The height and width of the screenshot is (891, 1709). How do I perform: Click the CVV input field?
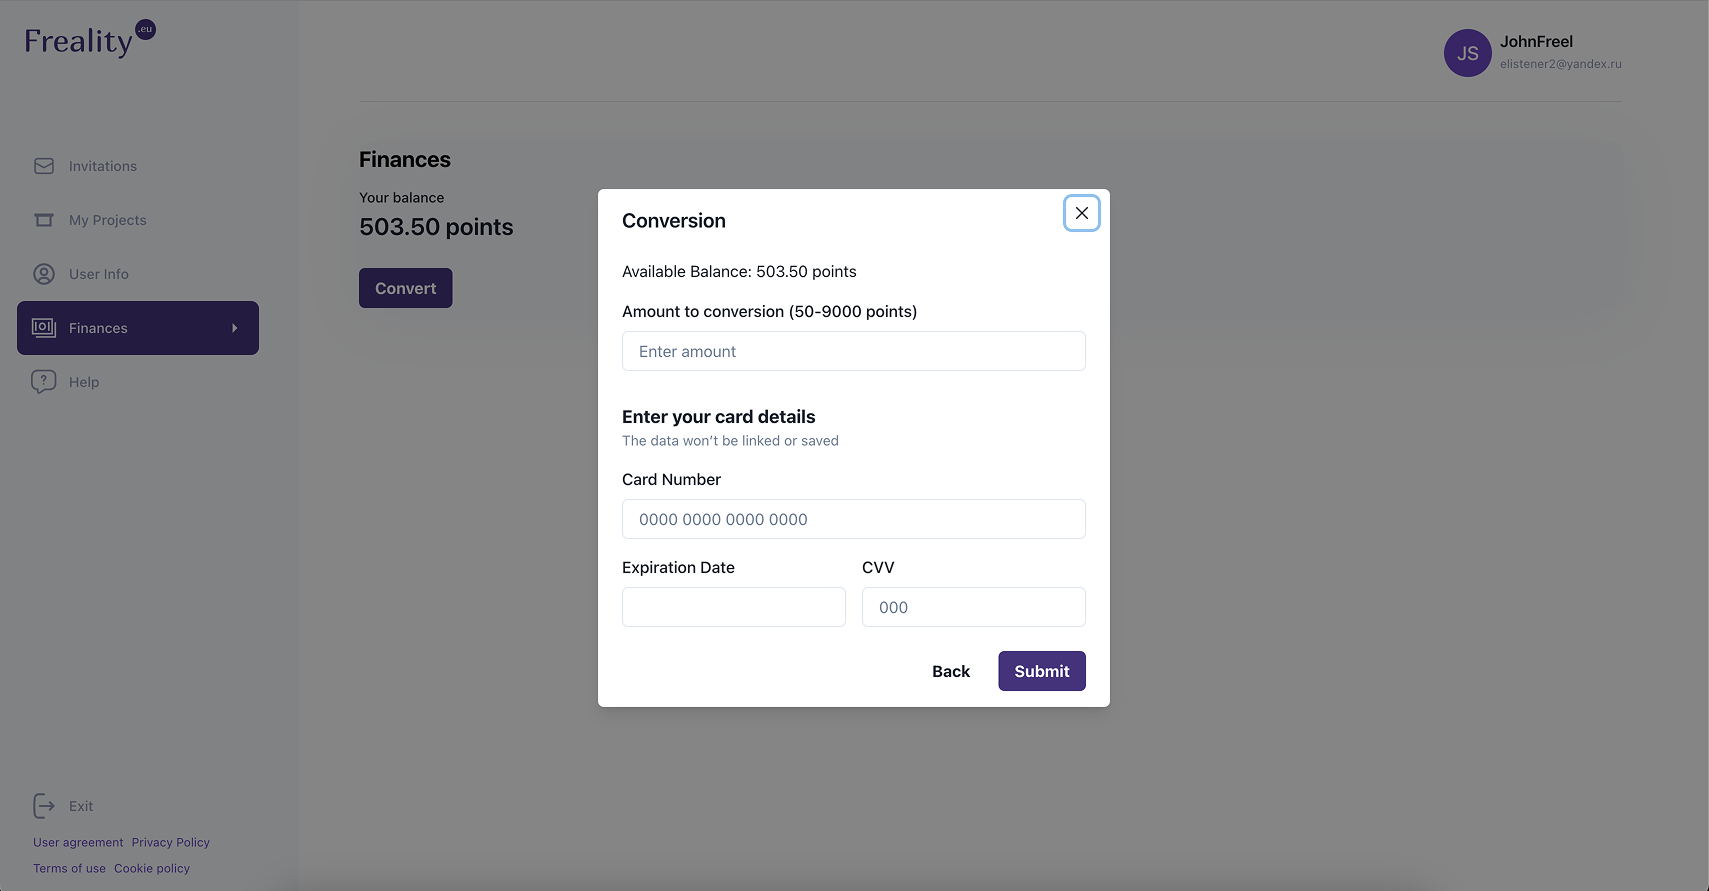pyautogui.click(x=973, y=607)
